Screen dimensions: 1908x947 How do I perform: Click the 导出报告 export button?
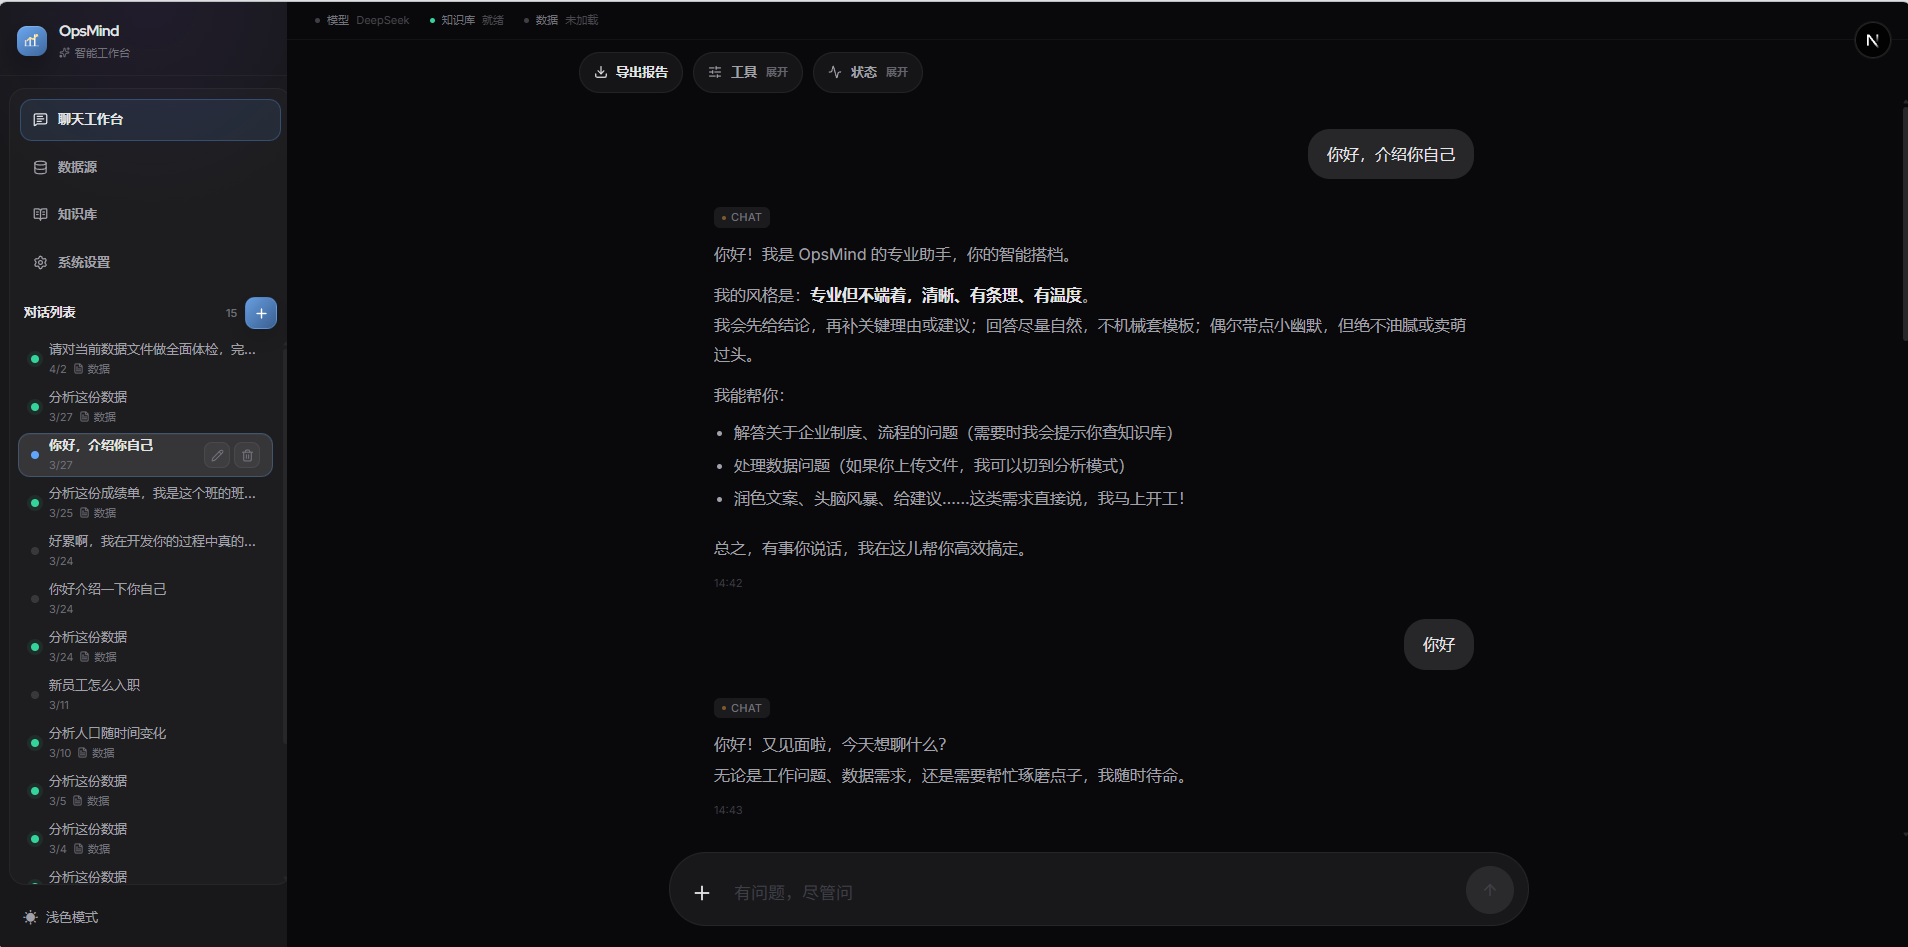pos(630,71)
